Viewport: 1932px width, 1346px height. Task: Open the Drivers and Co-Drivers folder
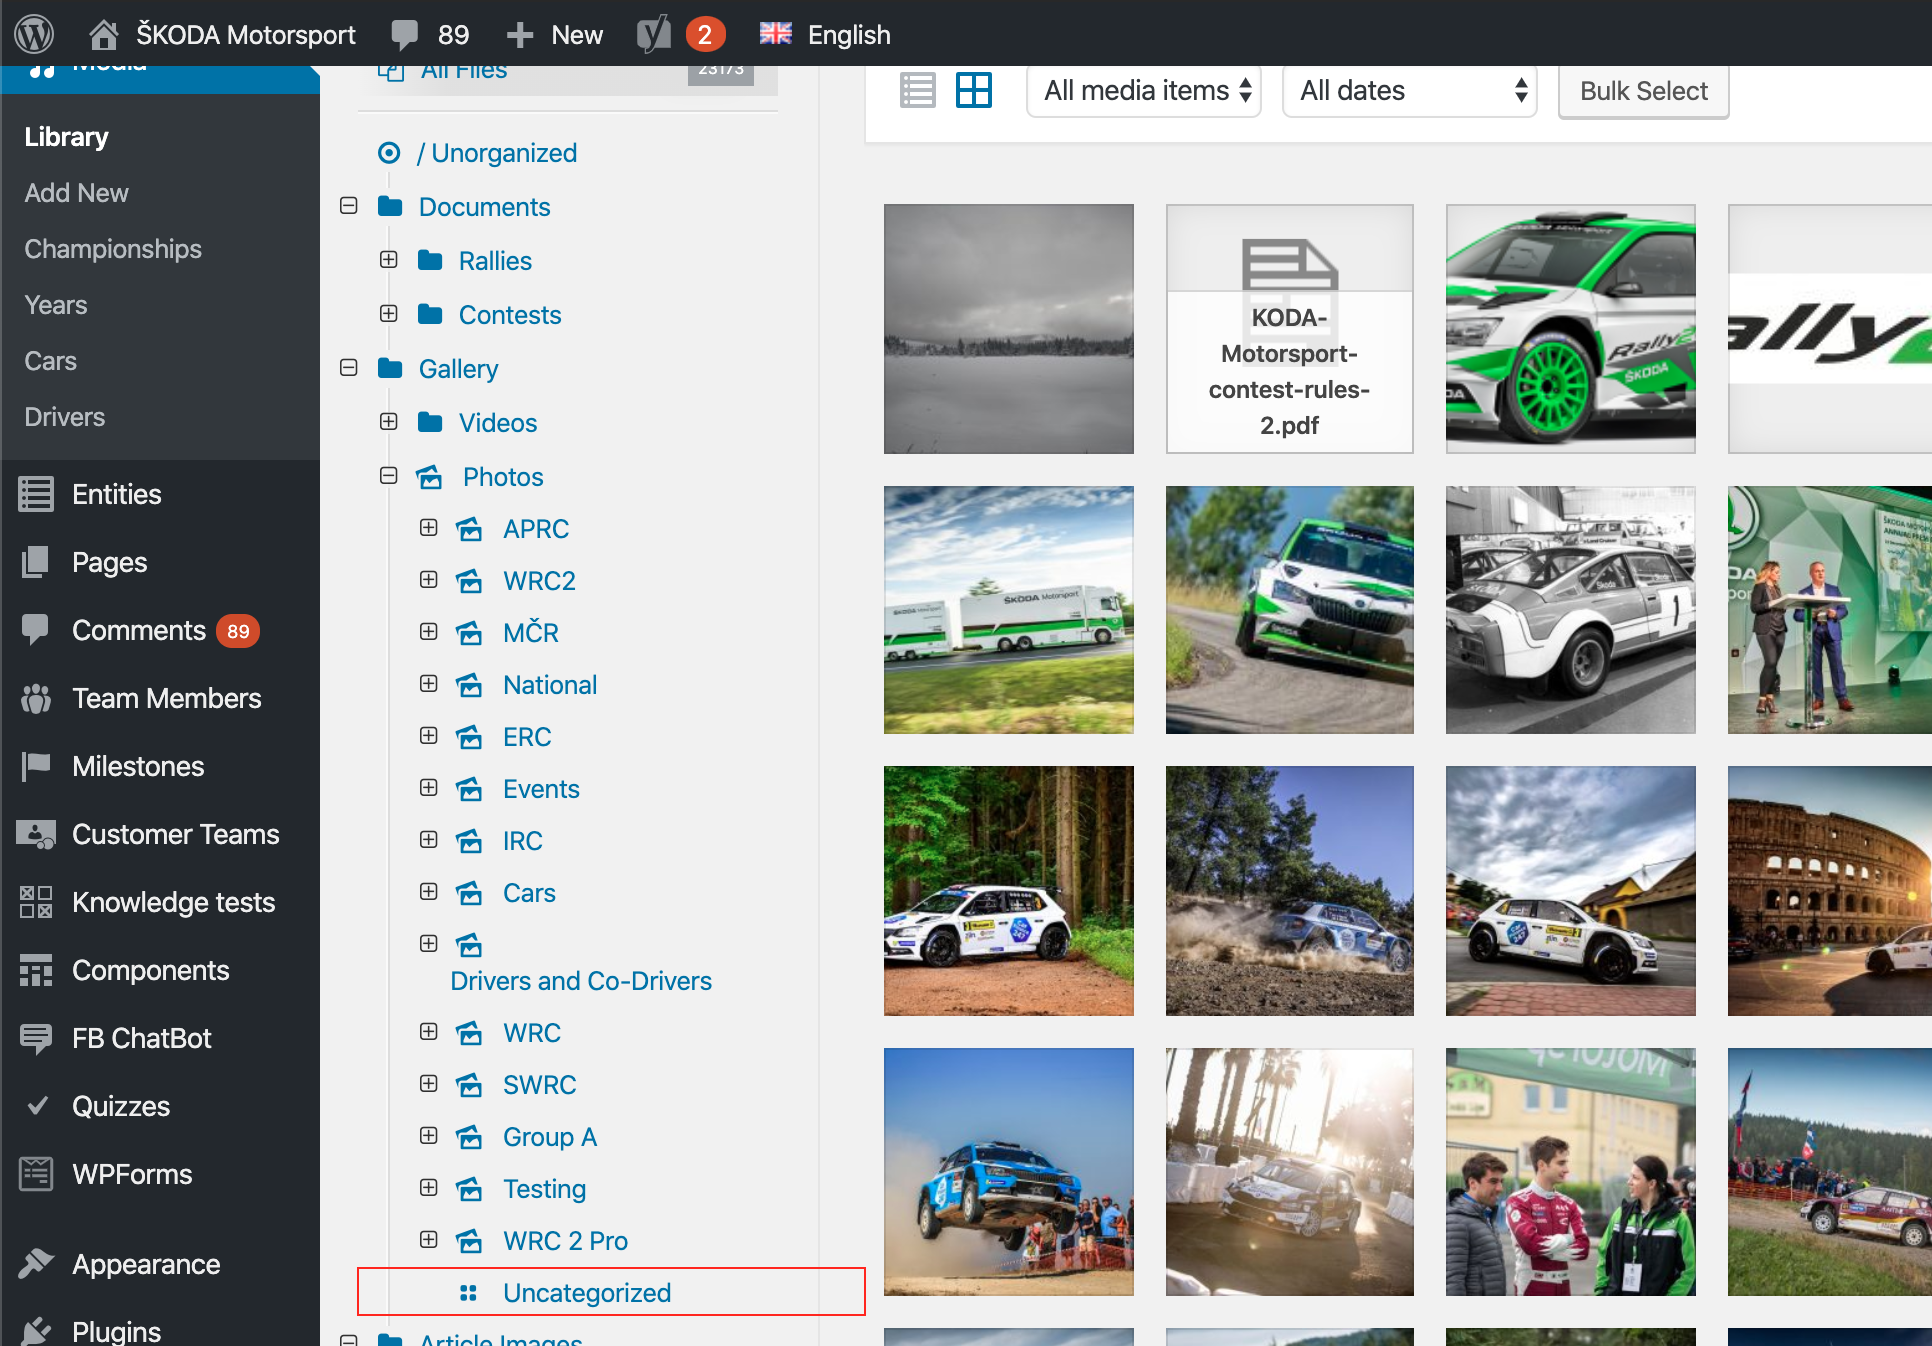581,981
